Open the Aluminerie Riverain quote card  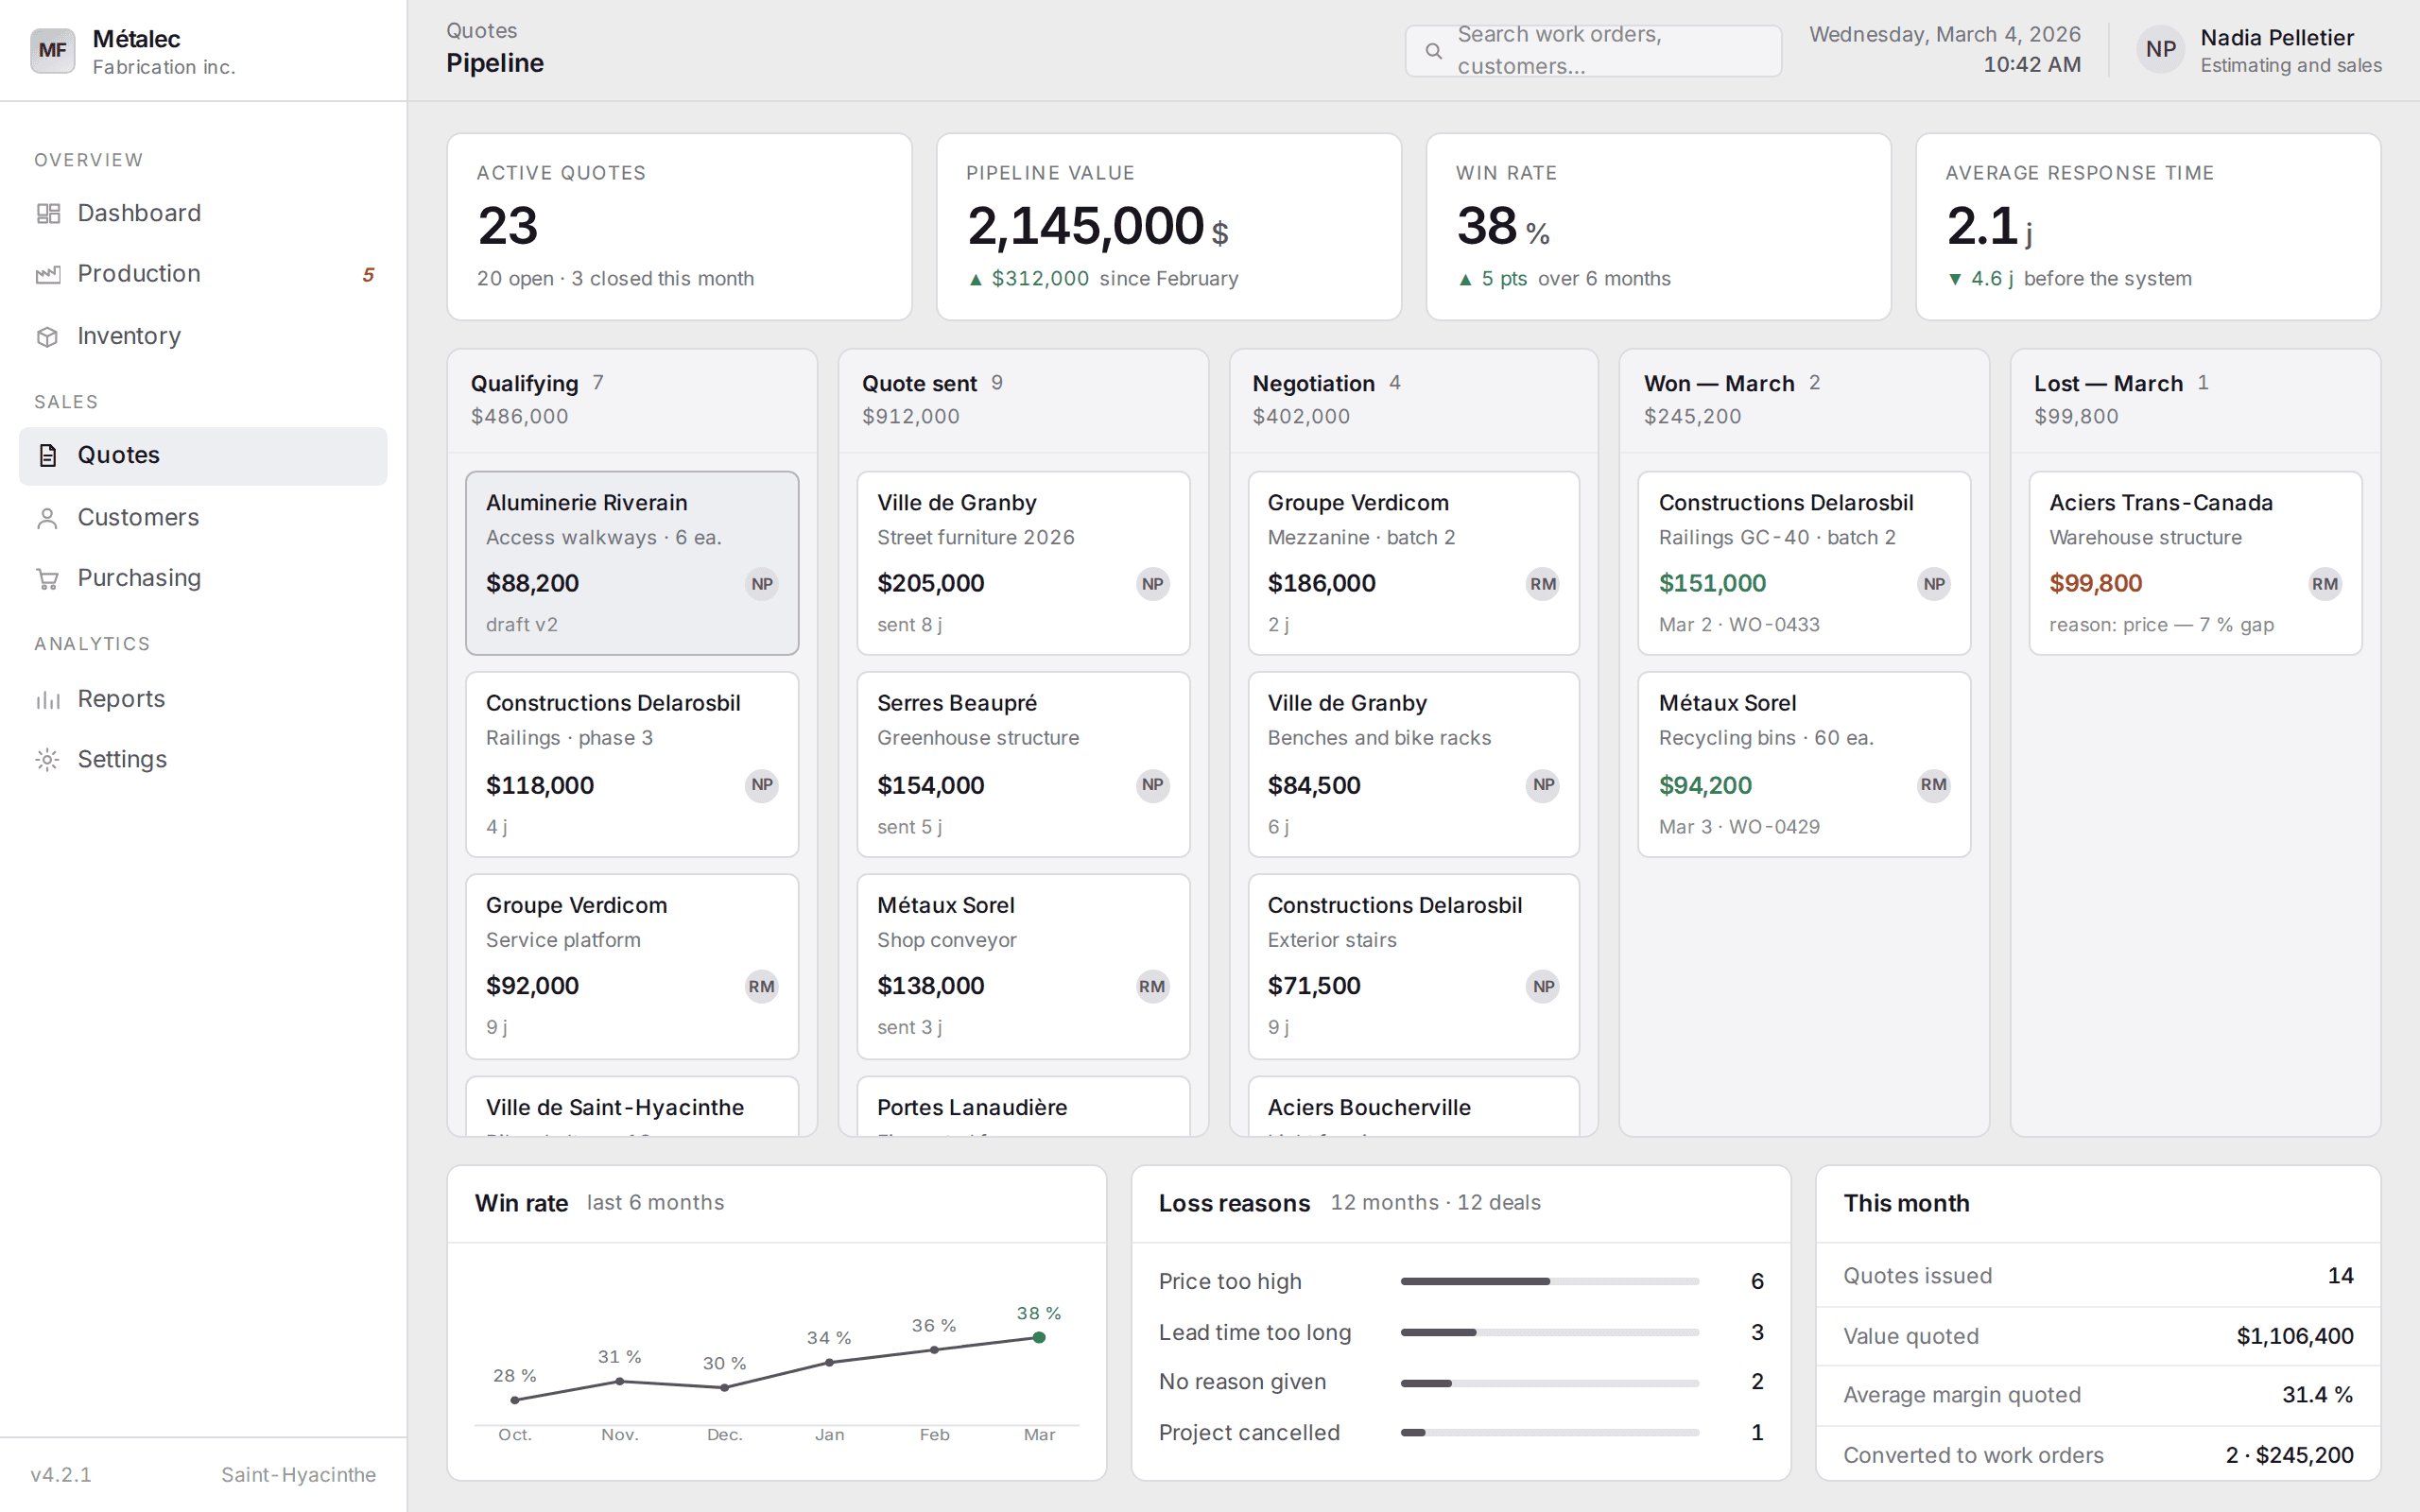[x=632, y=563]
